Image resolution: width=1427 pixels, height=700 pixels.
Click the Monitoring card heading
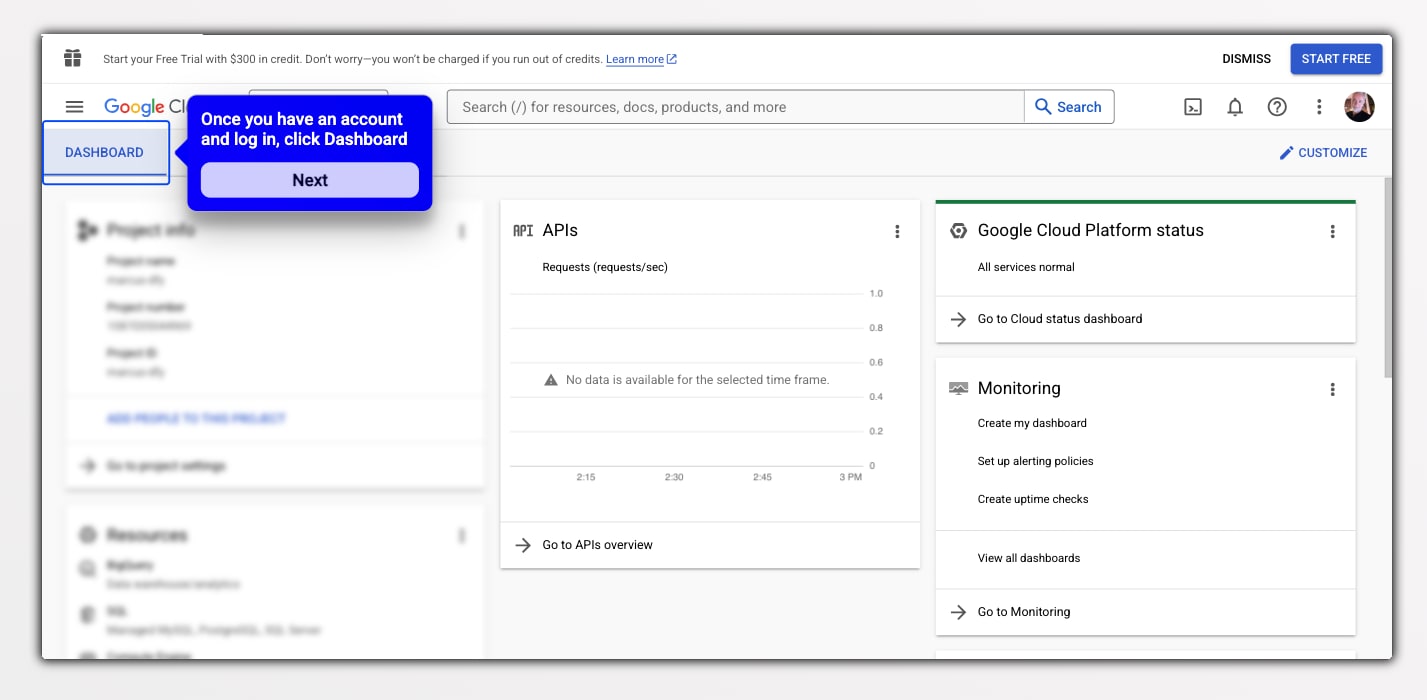[x=1019, y=388]
